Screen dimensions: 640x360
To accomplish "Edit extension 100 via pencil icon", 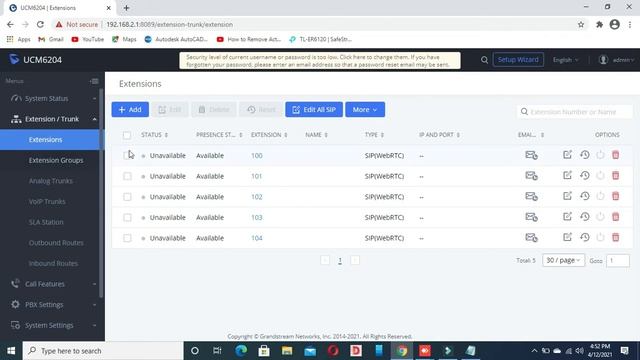I will (x=567, y=155).
